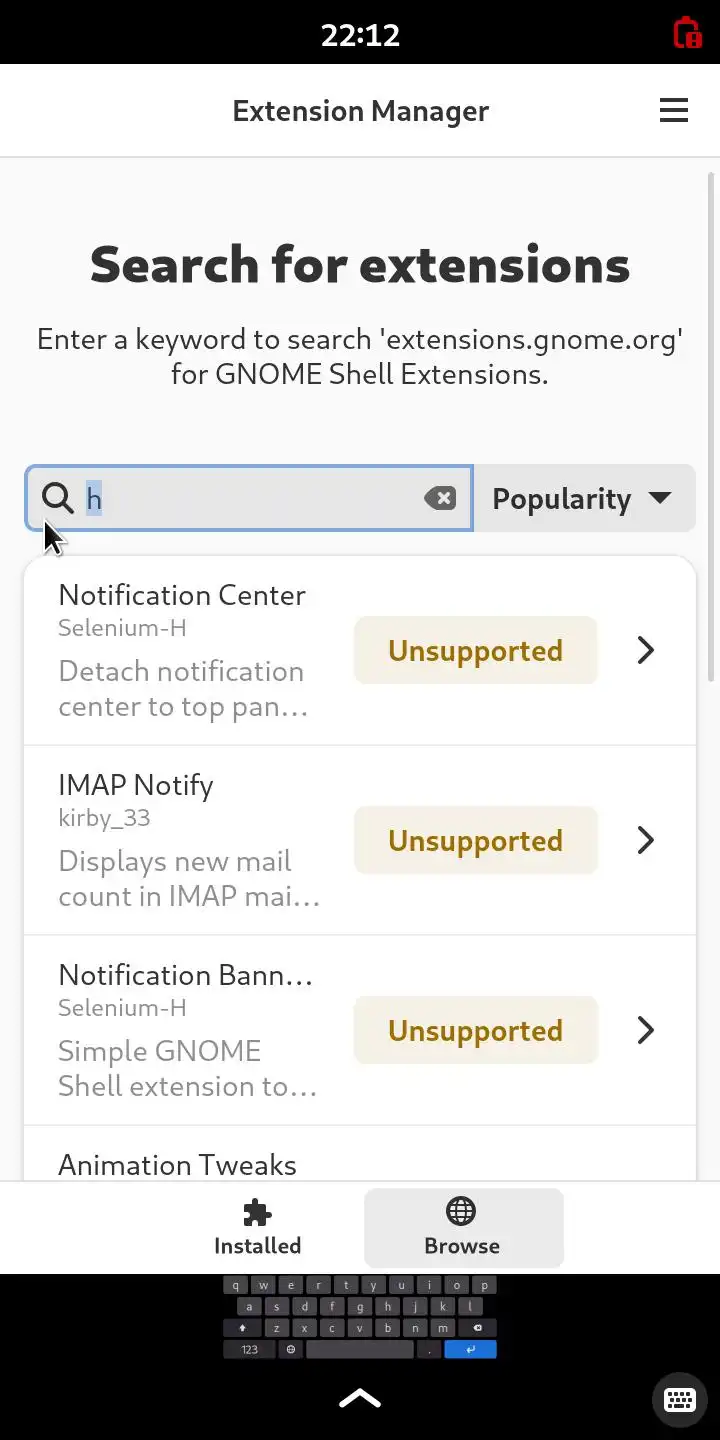Tap the miniature keyboard preview

tap(360, 1317)
